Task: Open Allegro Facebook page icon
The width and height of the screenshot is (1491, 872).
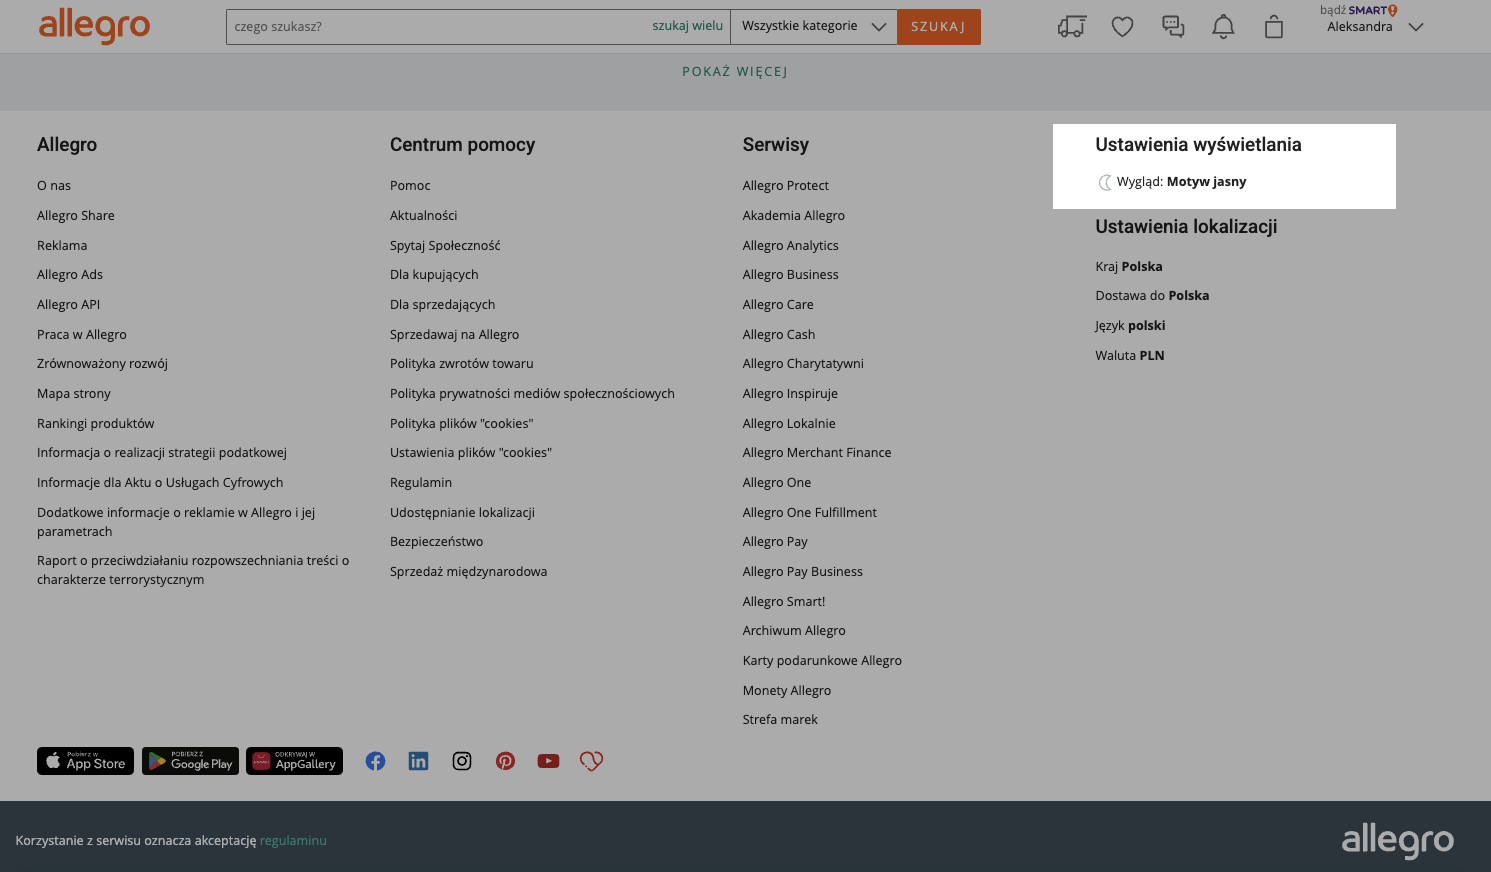Action: click(375, 761)
